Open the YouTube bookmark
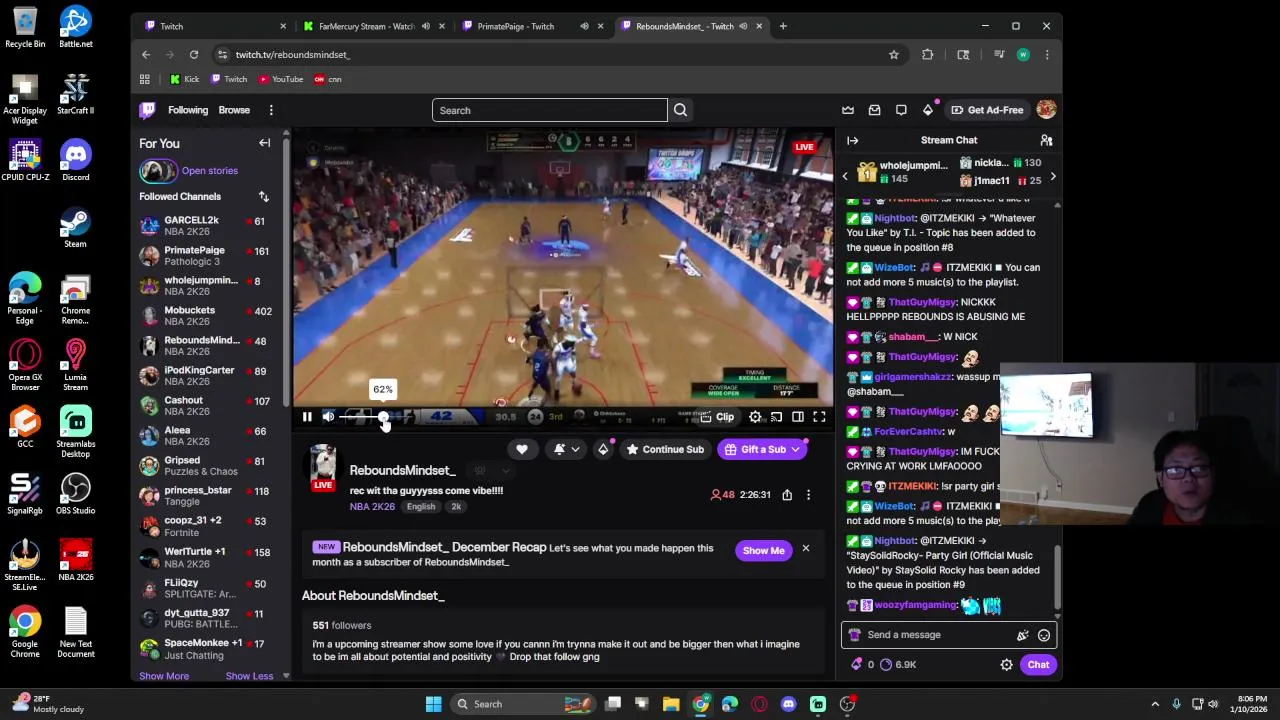Image resolution: width=1280 pixels, height=720 pixels. (x=281, y=79)
